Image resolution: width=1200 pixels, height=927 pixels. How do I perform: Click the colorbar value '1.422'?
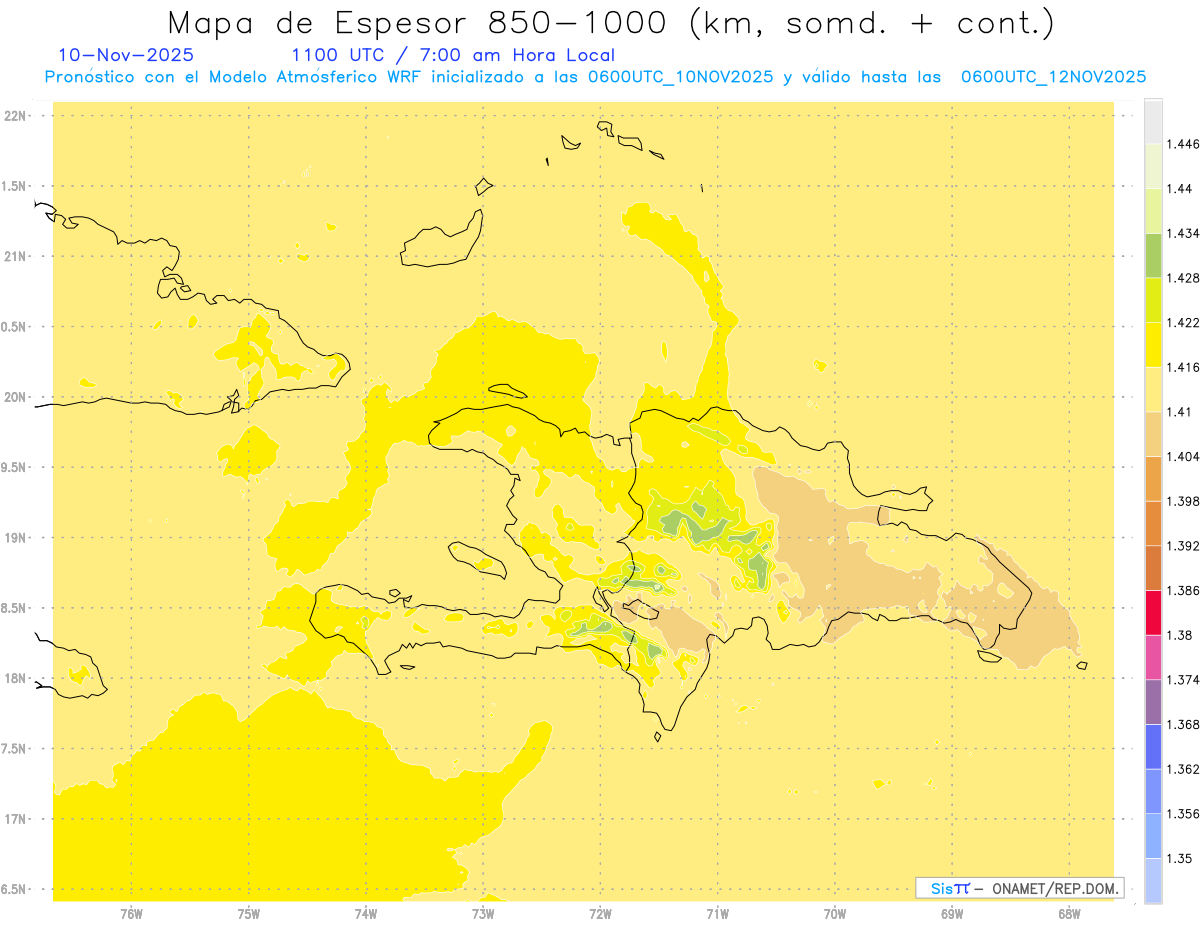(x=1184, y=322)
